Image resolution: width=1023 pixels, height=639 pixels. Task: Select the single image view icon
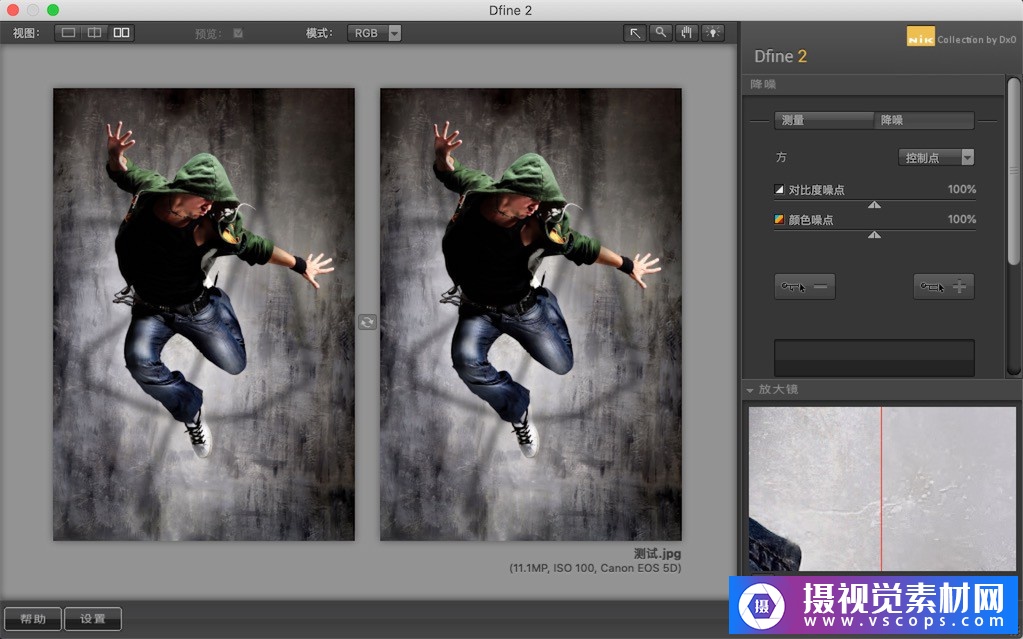tap(68, 33)
